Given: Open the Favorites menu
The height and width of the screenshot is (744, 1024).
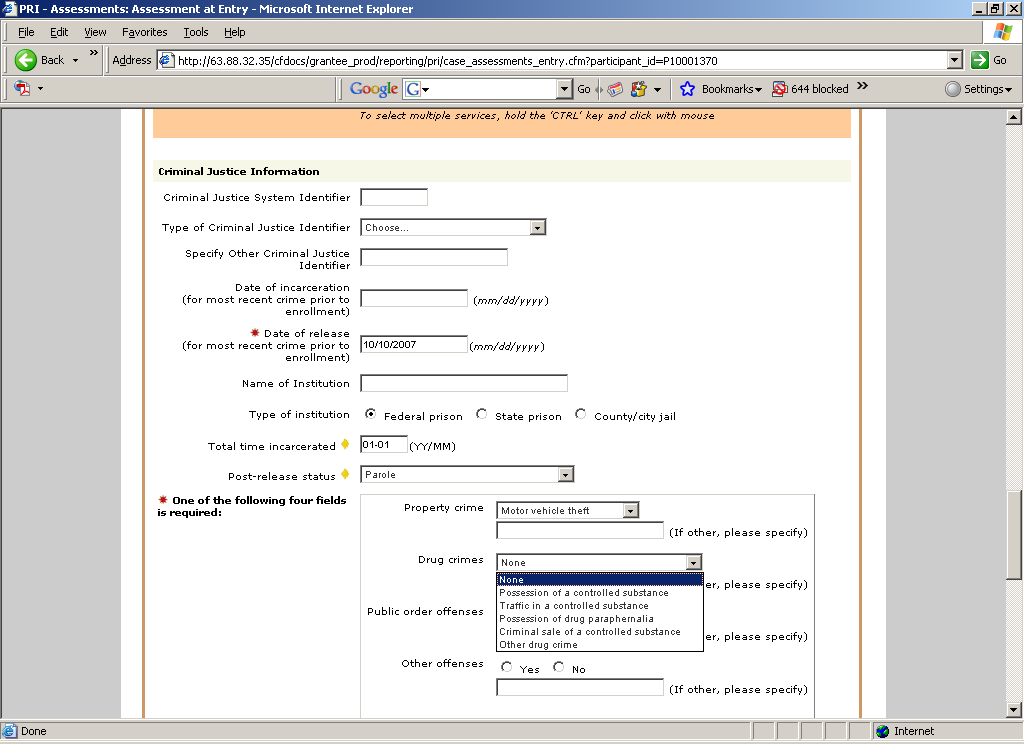Looking at the screenshot, I should coord(144,32).
